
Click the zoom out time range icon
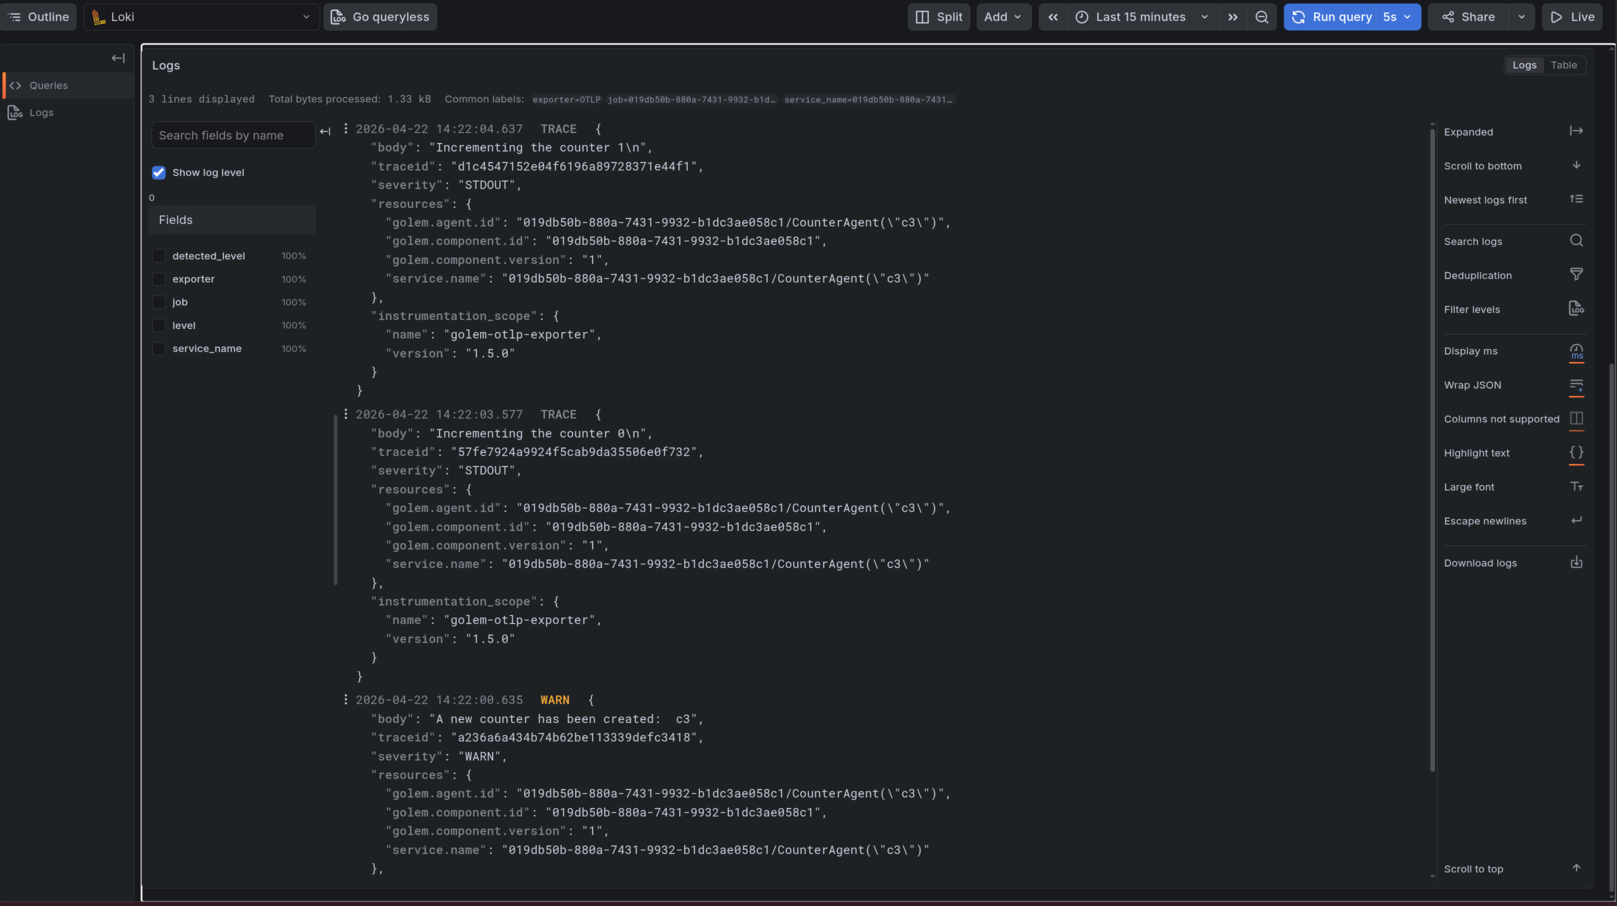click(x=1262, y=17)
